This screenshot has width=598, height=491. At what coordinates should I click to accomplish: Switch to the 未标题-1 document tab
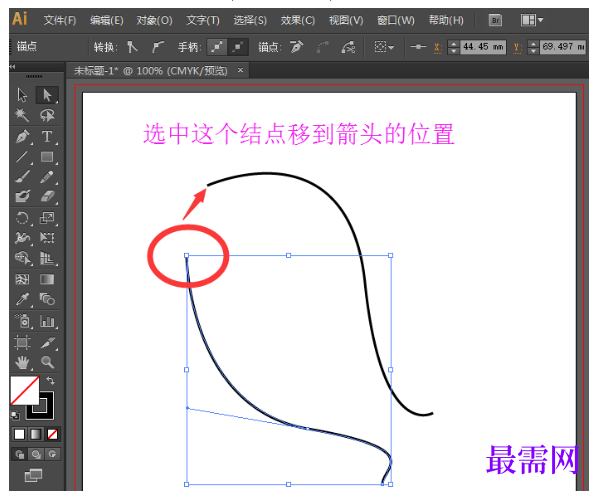(x=150, y=71)
